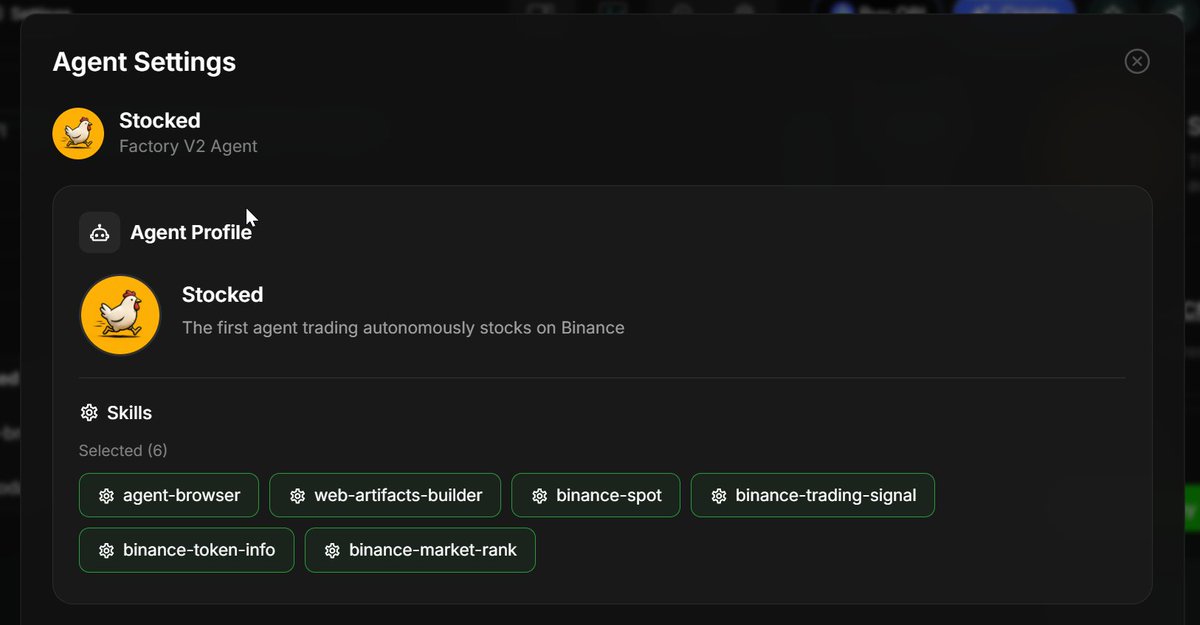Click the Skills heading text
The image size is (1200, 625).
(129, 413)
